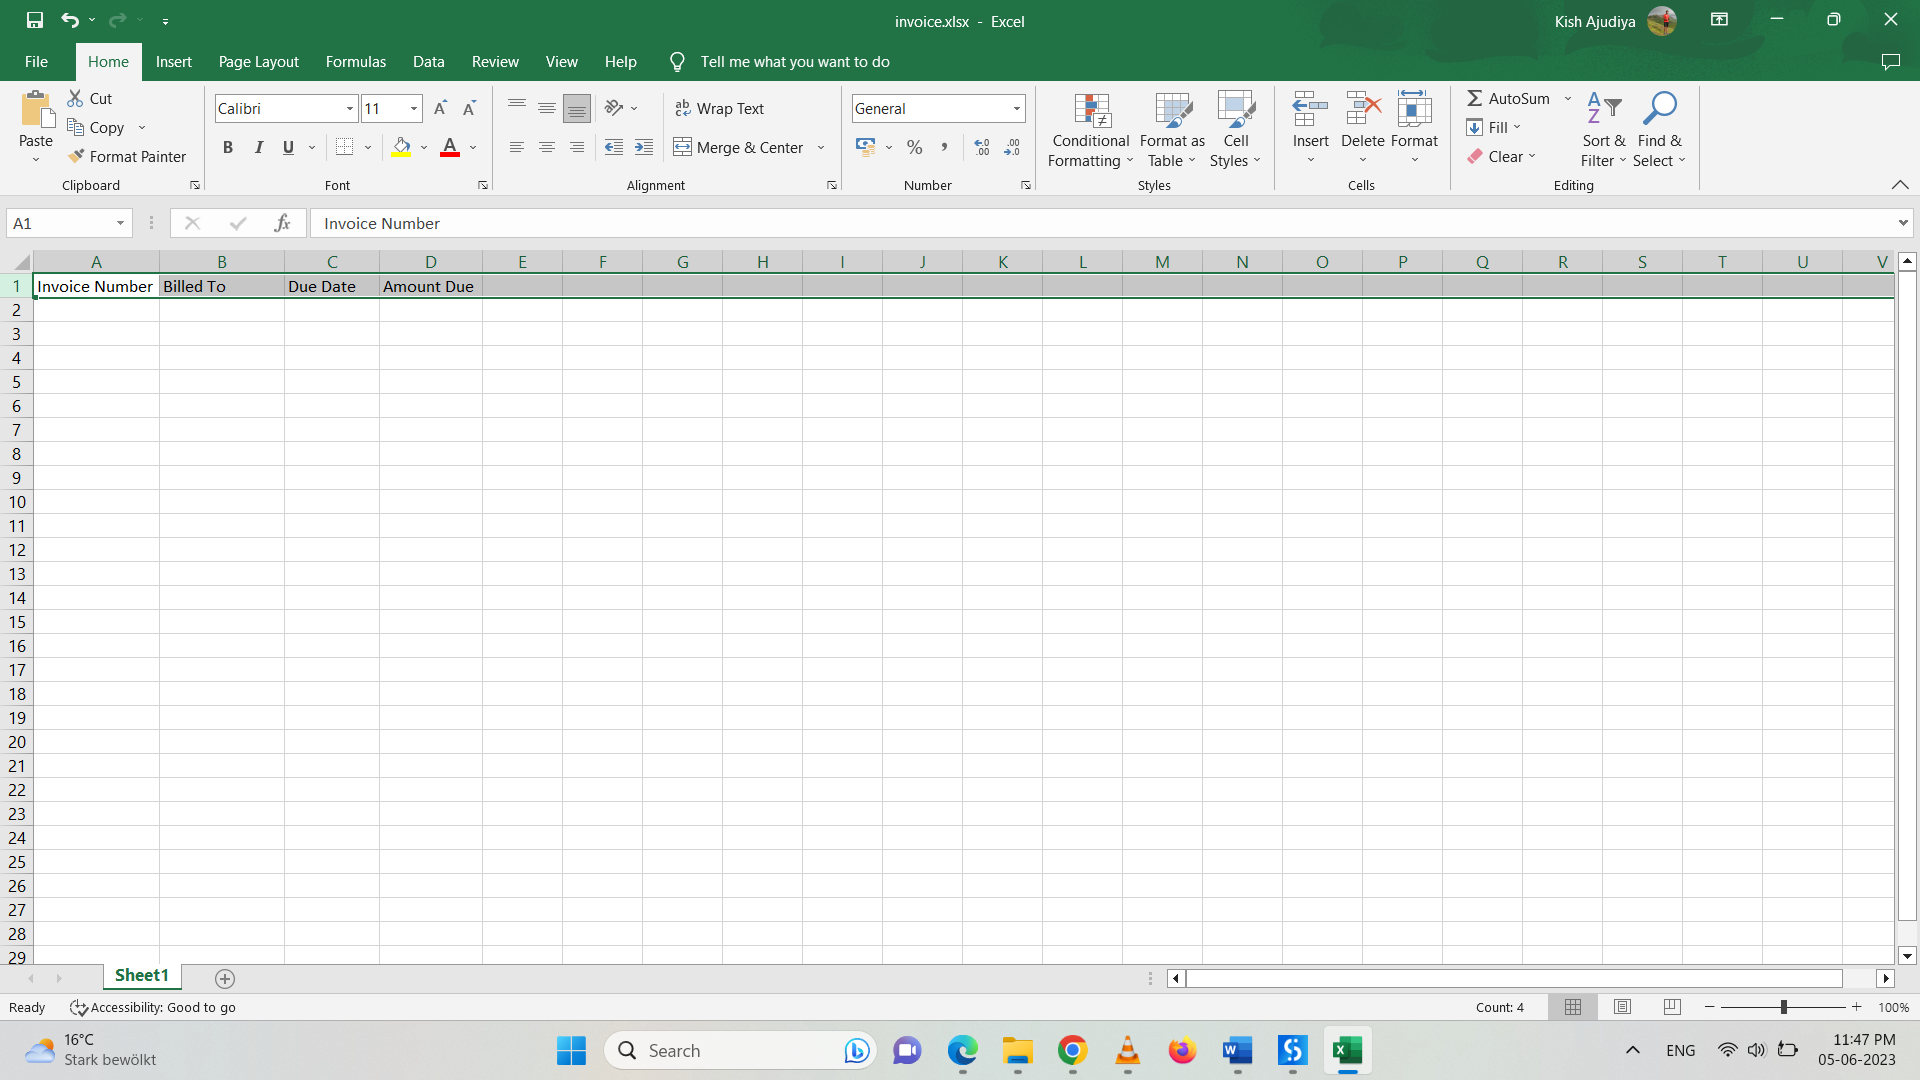Open the Page Layout tab
Image resolution: width=1920 pixels, height=1080 pixels.
click(258, 61)
